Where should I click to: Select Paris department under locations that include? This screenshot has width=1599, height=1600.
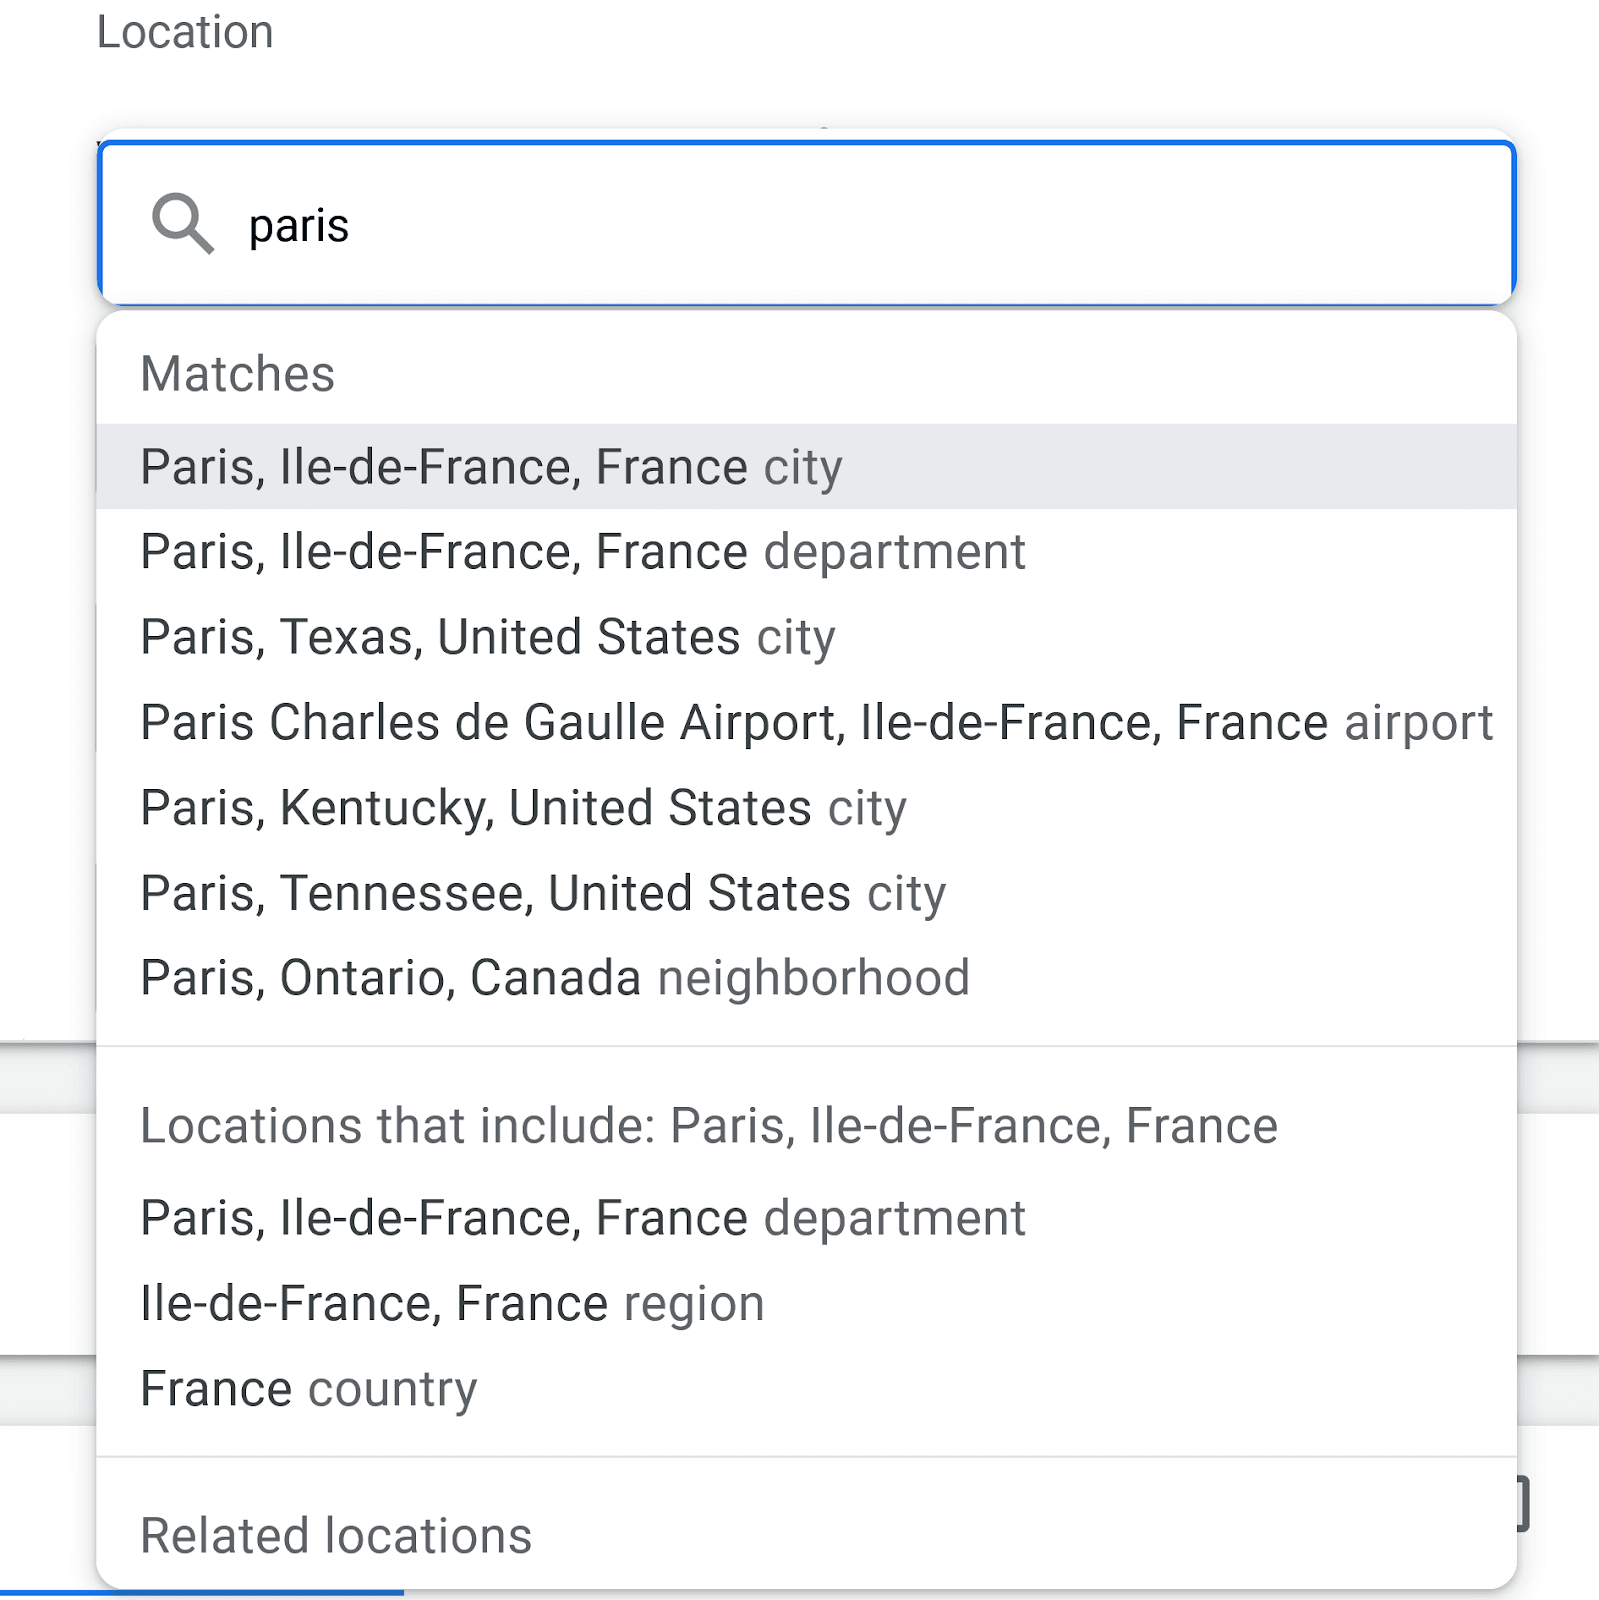pos(582,1217)
